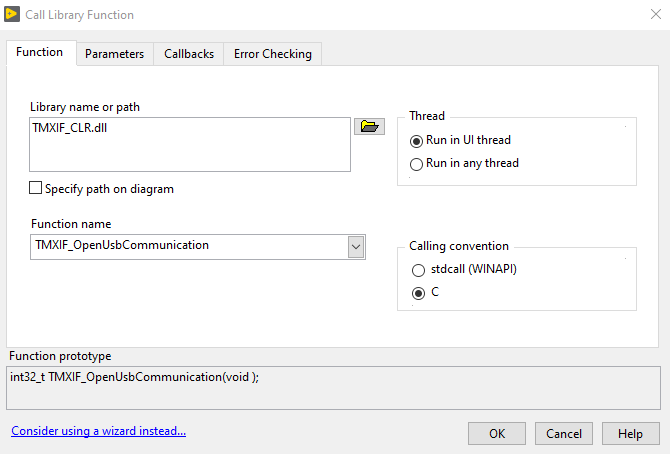Click the Function name text box
The height and width of the screenshot is (454, 670).
tap(190, 245)
